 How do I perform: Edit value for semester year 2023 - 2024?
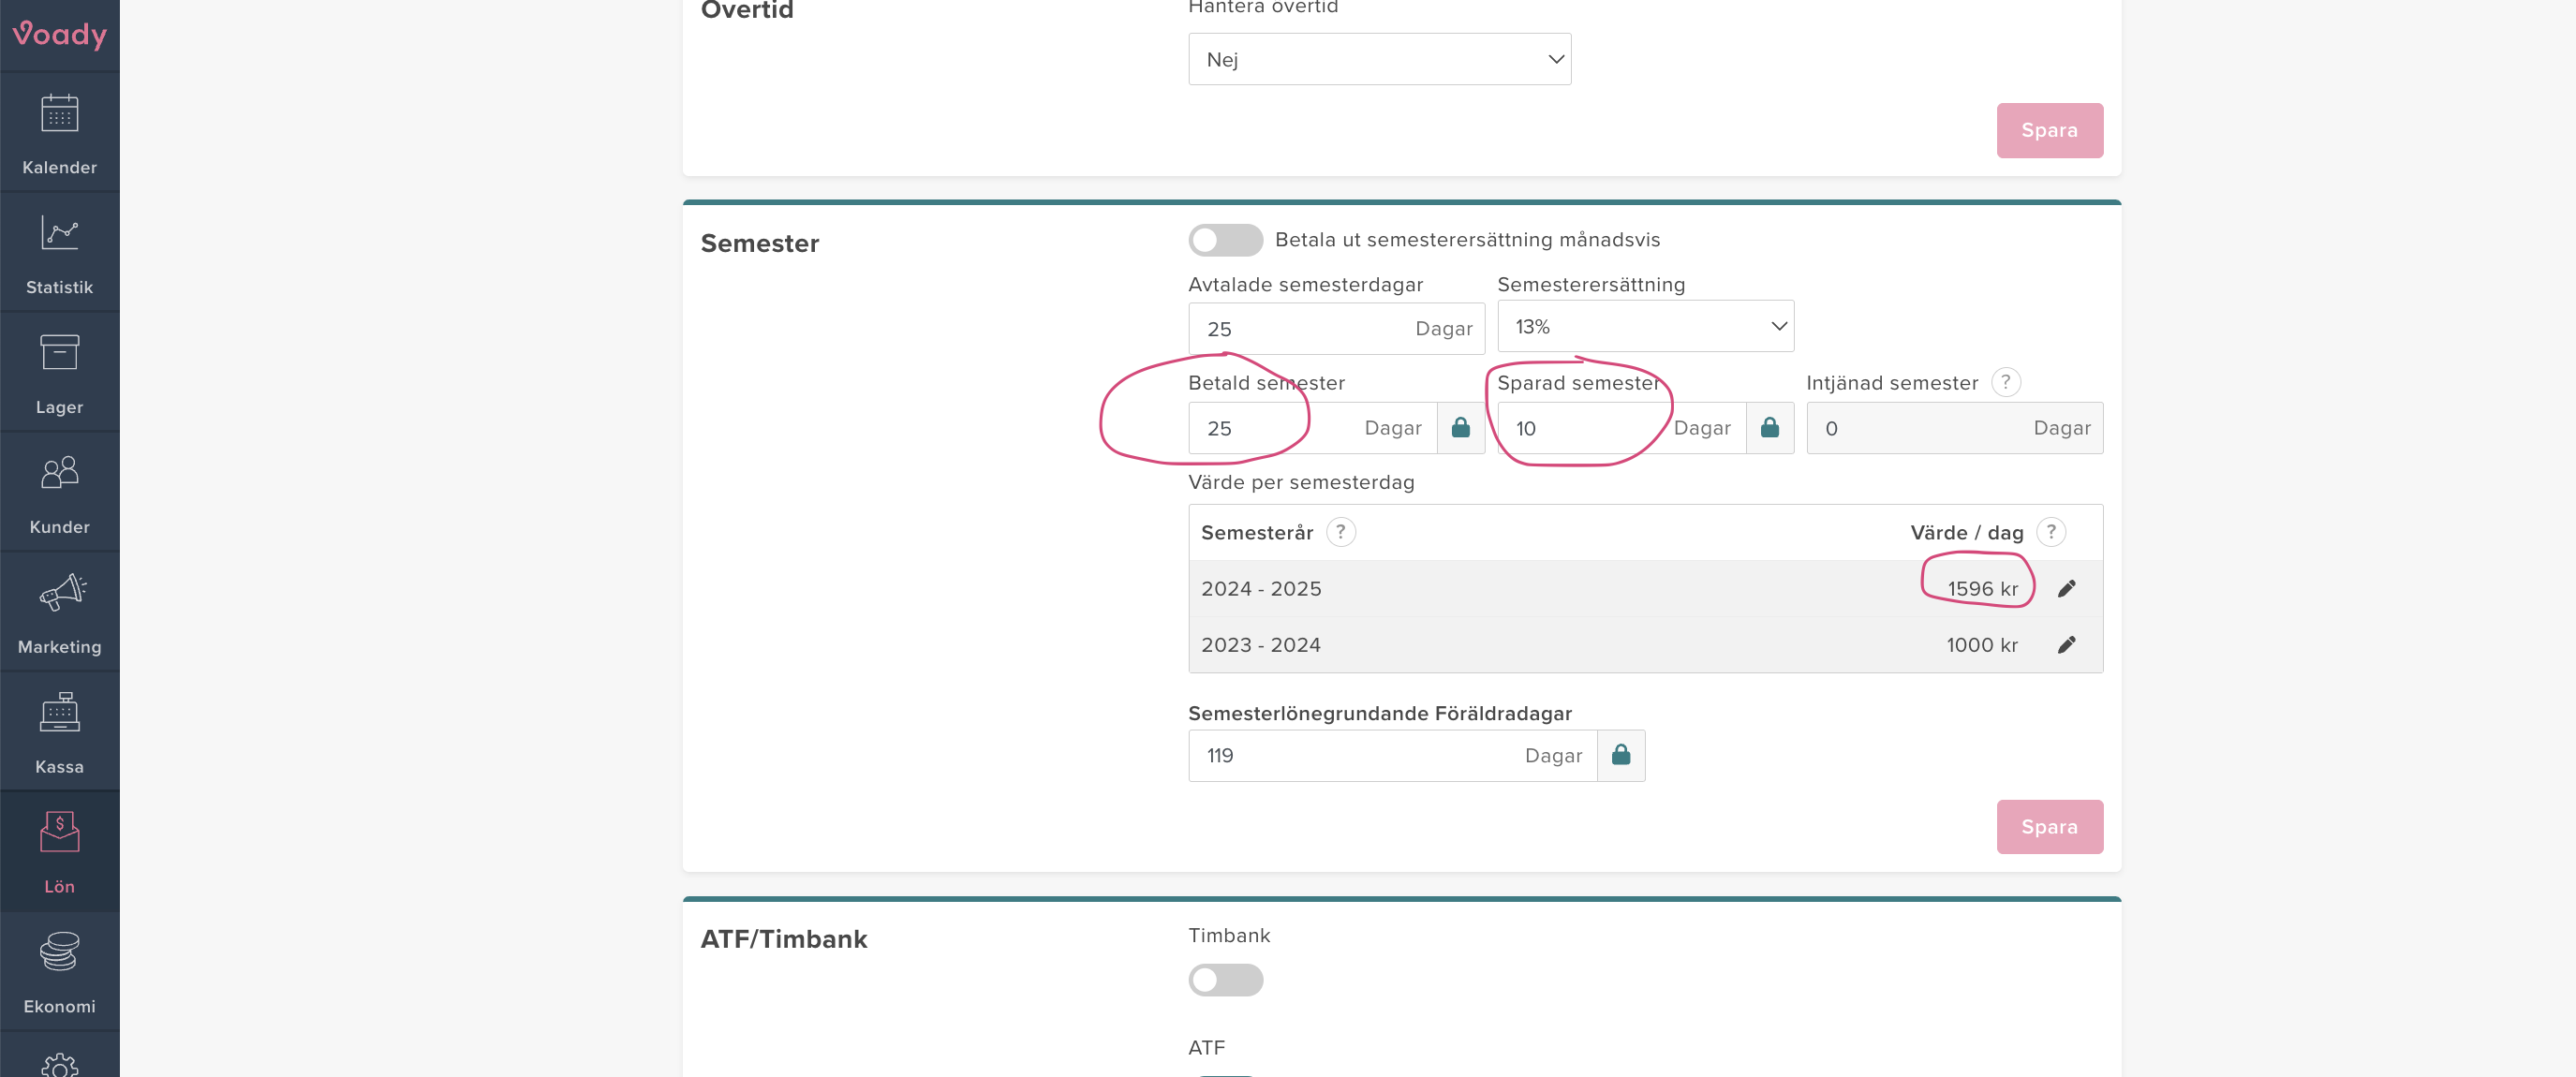click(2066, 645)
